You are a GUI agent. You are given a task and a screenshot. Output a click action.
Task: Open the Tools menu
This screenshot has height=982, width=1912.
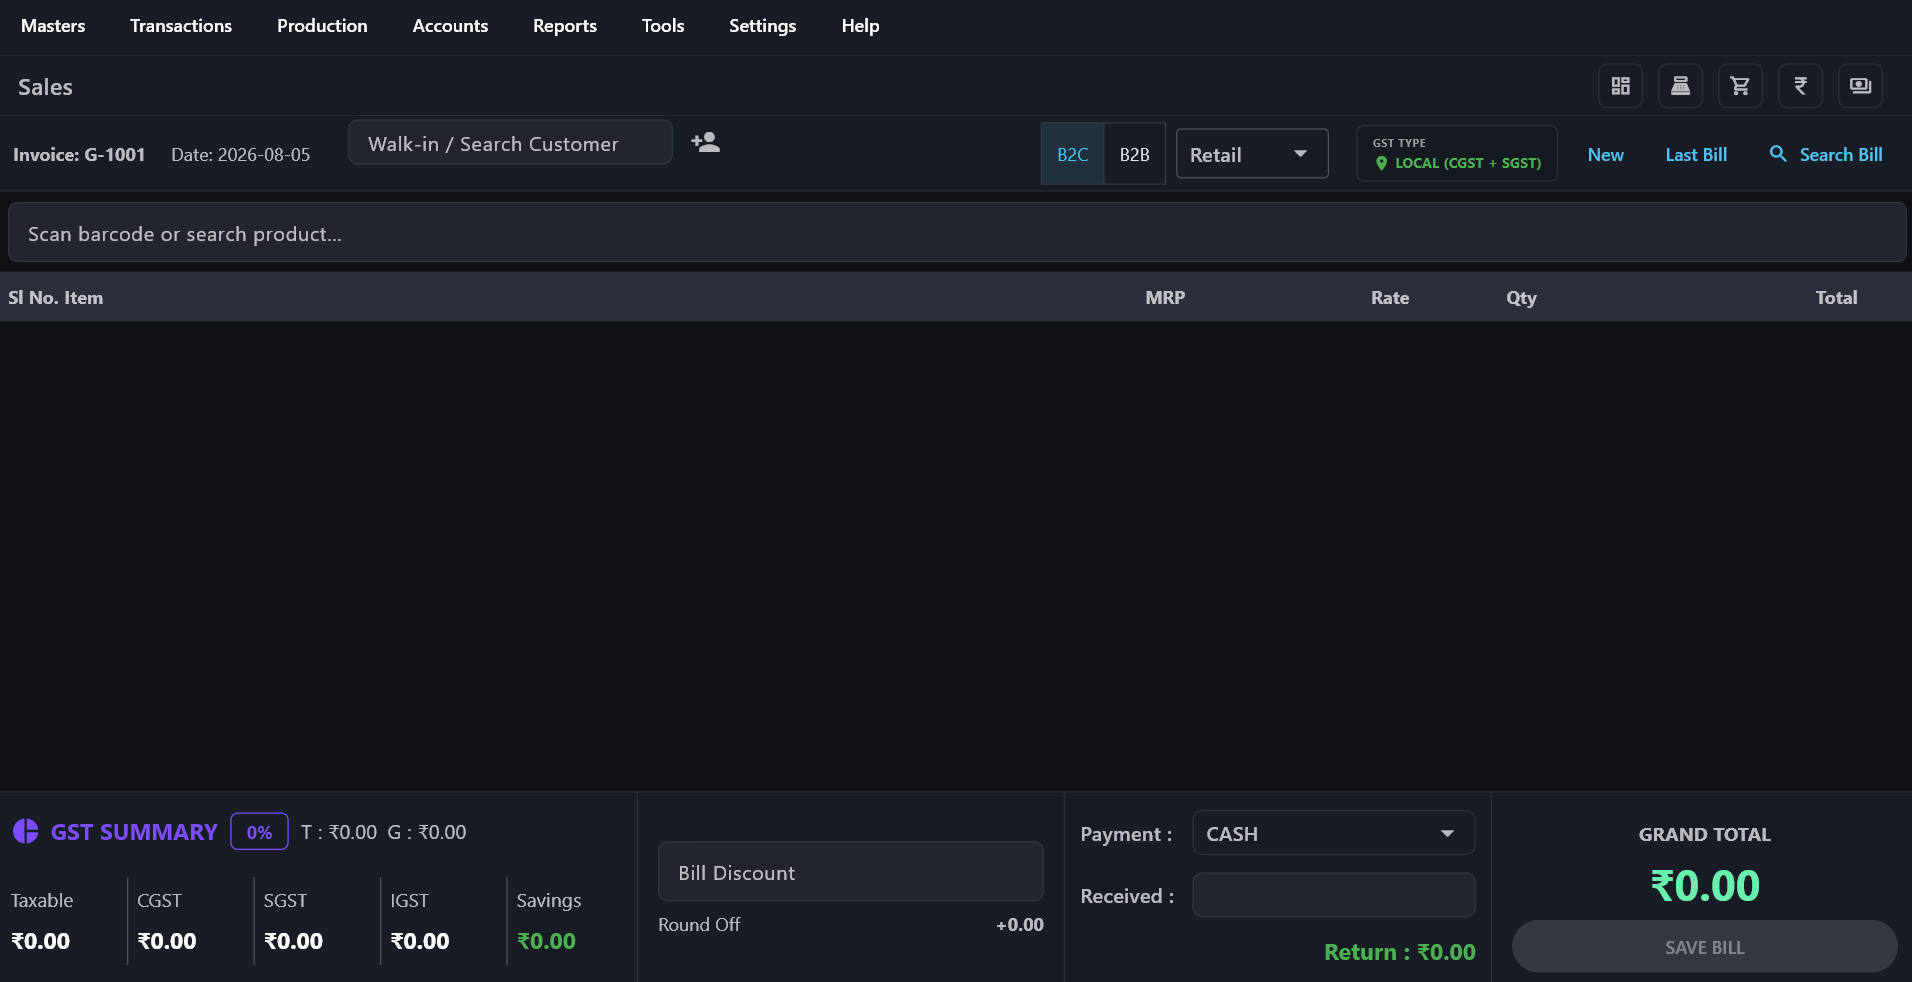point(663,26)
